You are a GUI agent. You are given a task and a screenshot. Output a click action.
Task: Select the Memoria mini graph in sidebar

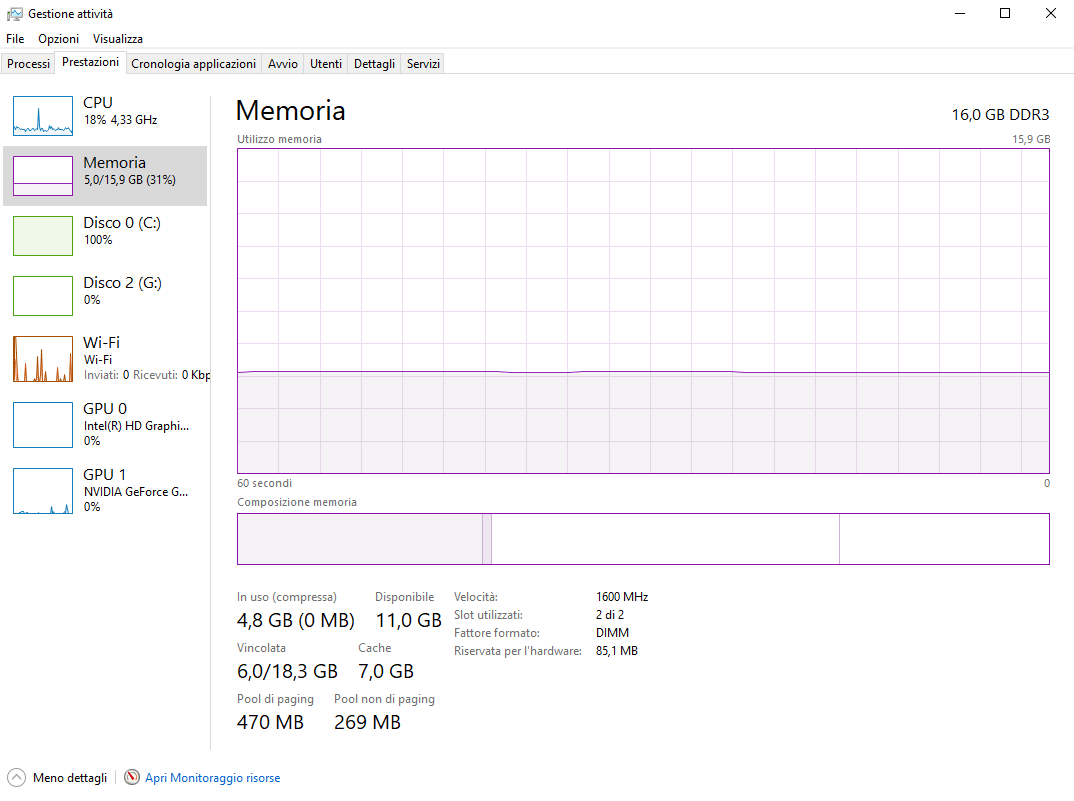[43, 176]
